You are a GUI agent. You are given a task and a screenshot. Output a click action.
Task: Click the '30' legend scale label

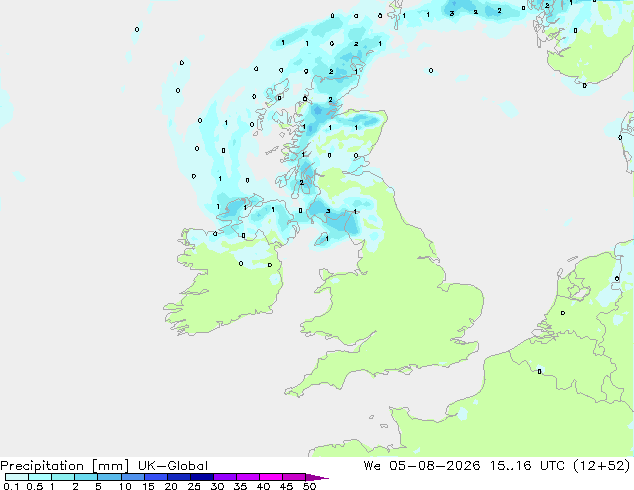pos(217,486)
